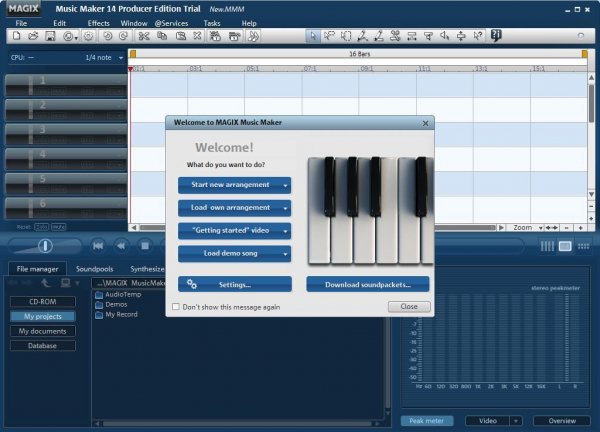Click the paste toolbar icon
Screen dimensions: 600x432
coord(180,36)
